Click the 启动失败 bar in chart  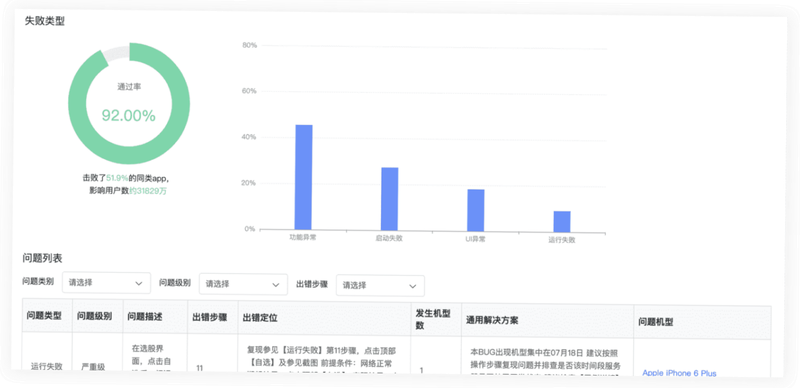[x=390, y=199]
